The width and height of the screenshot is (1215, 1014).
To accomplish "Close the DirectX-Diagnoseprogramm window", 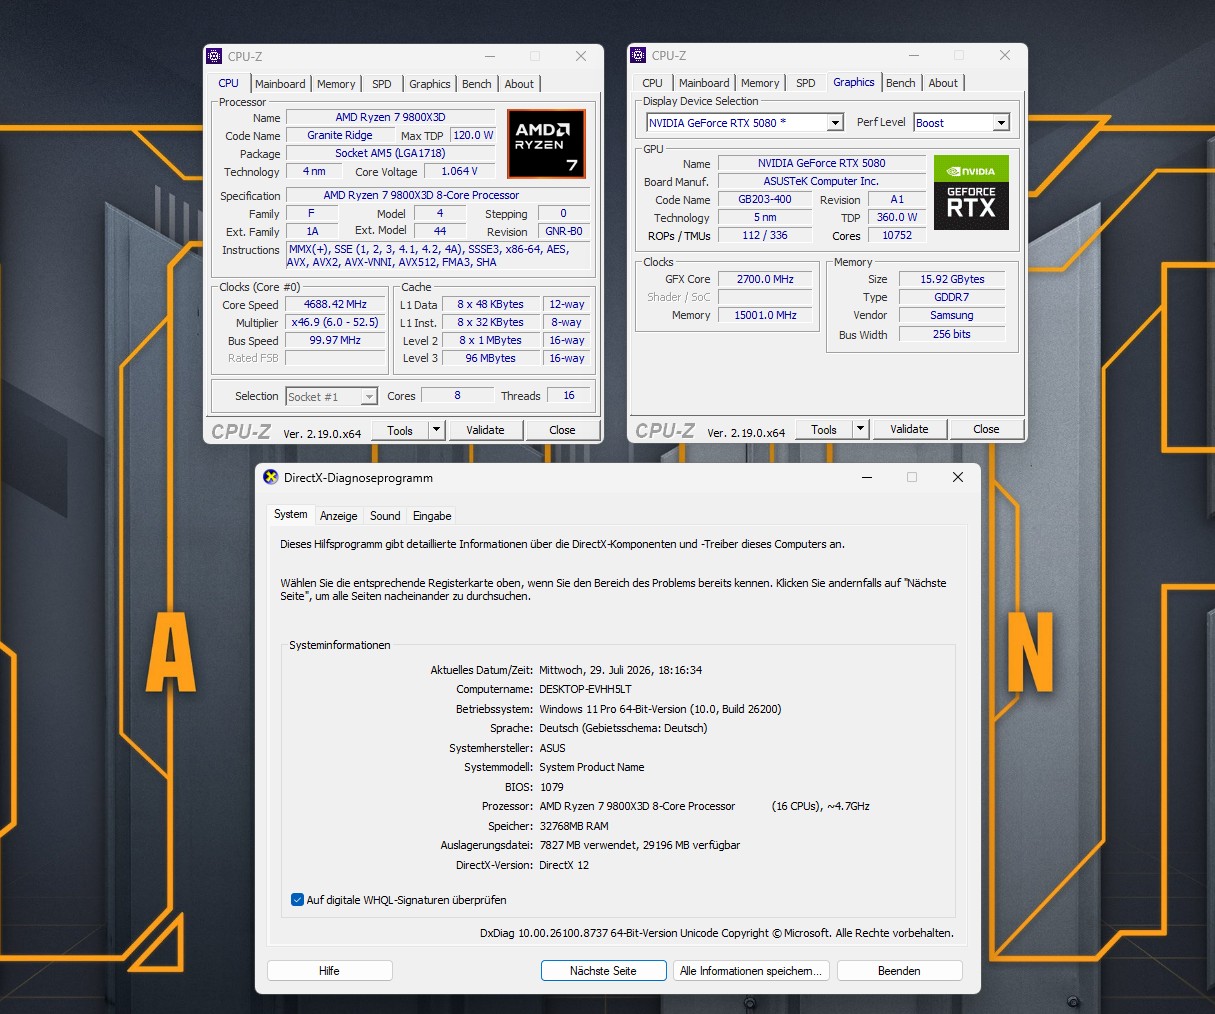I will (958, 477).
